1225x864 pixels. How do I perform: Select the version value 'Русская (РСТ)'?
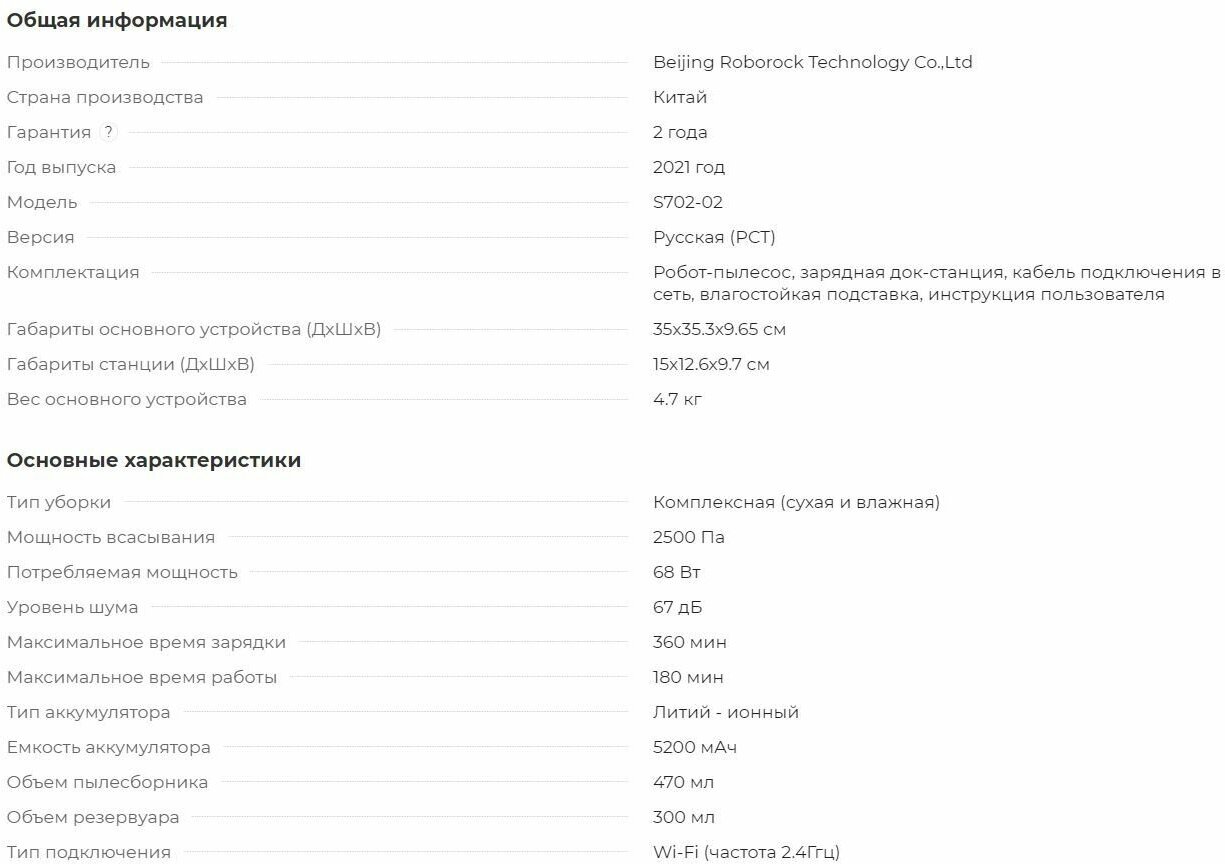click(x=714, y=237)
